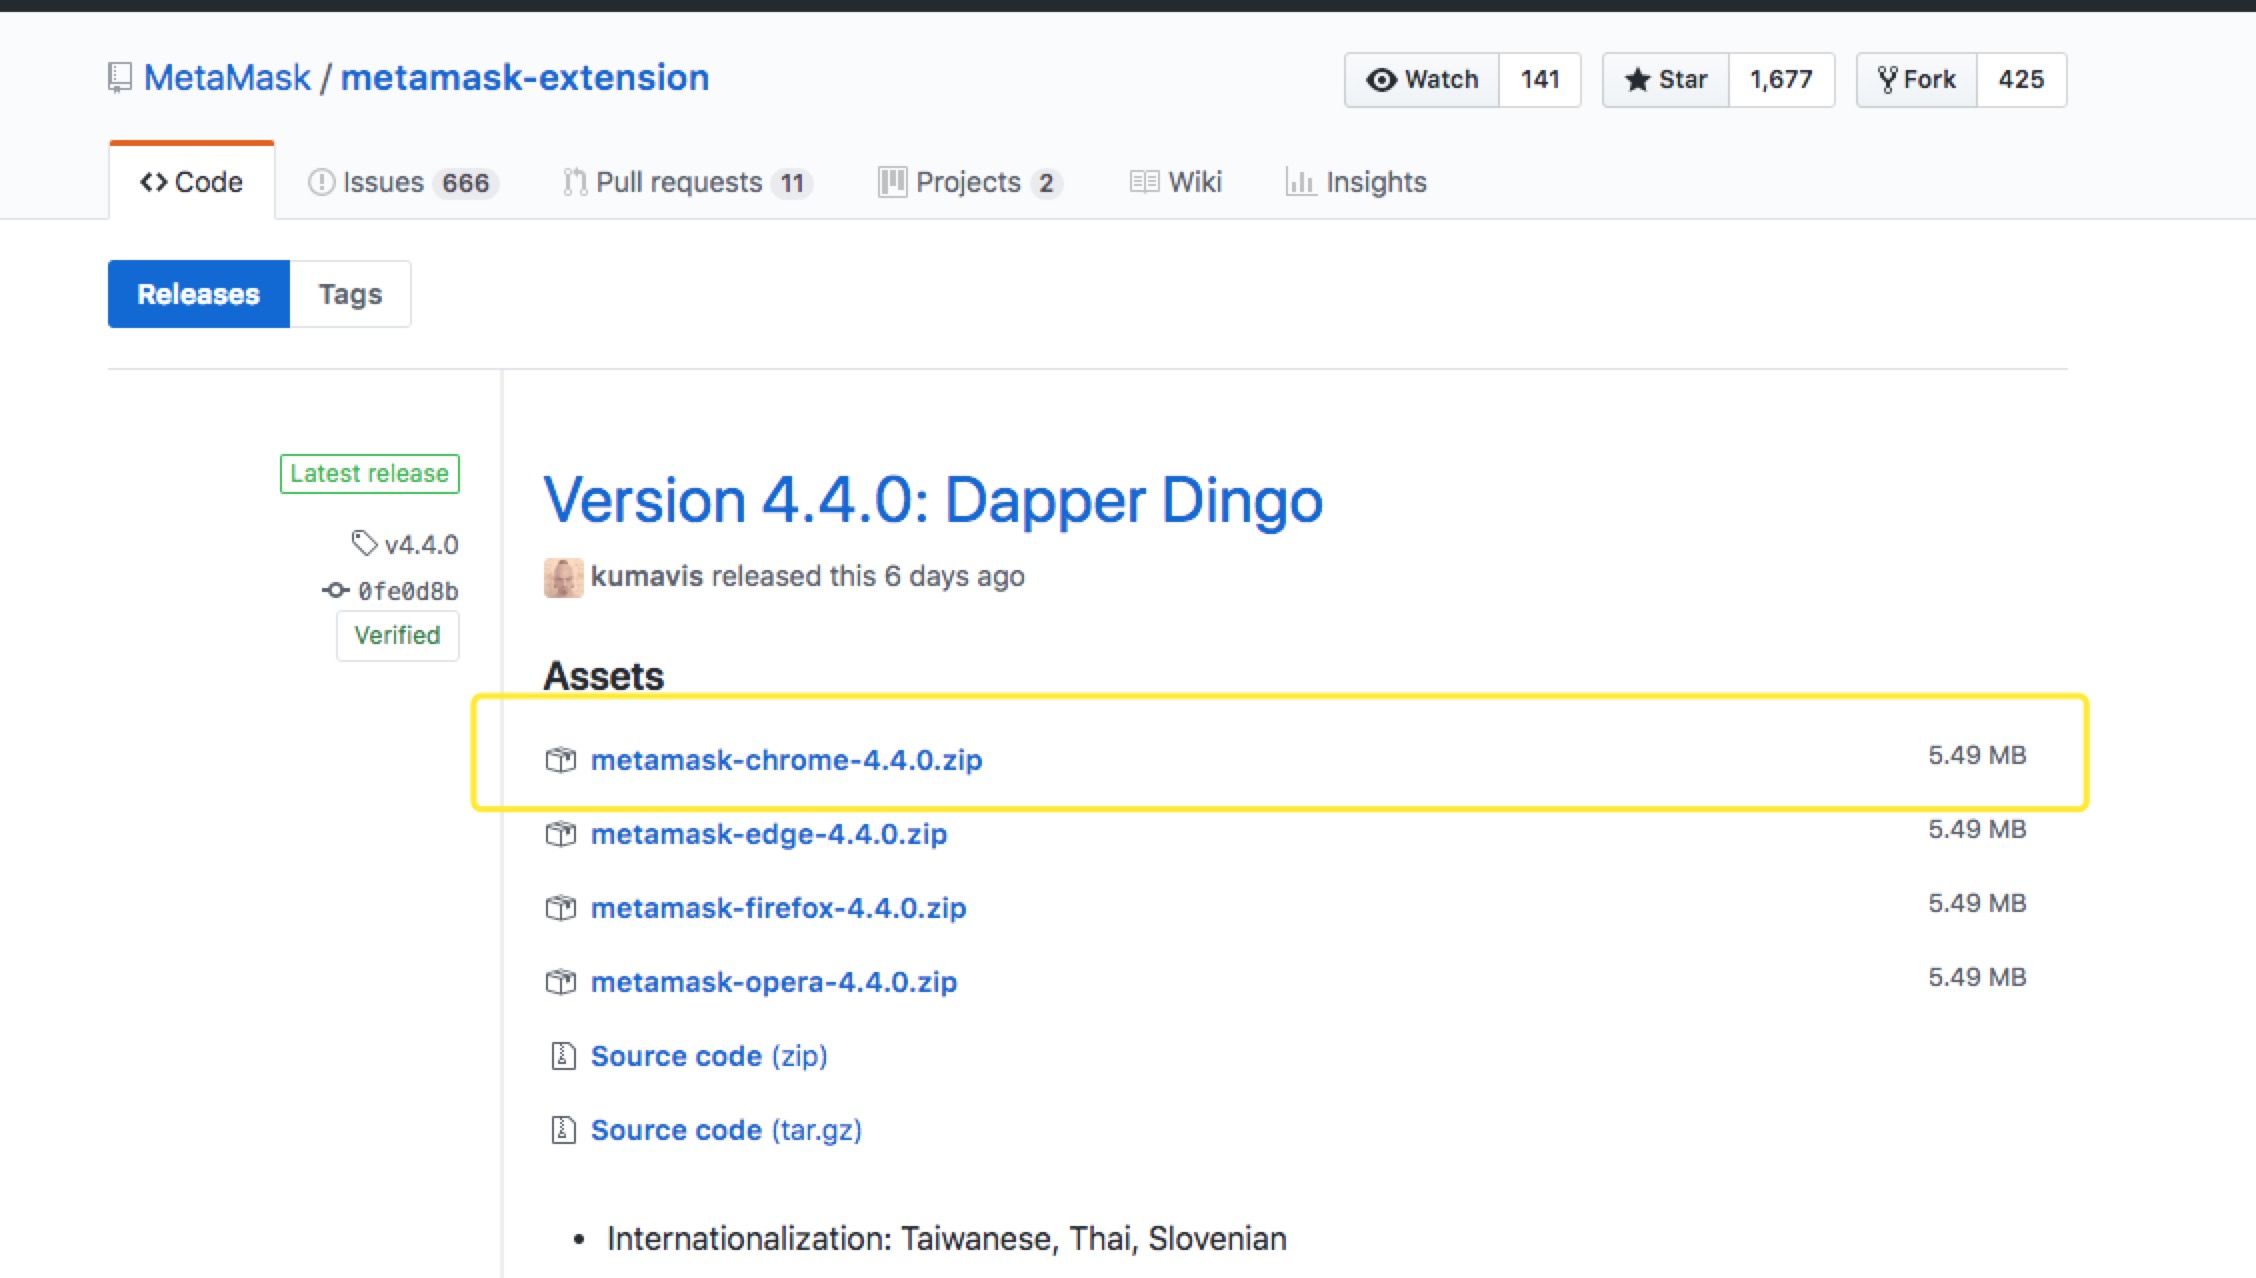
Task: Click the Verified badge on release
Action: (394, 635)
